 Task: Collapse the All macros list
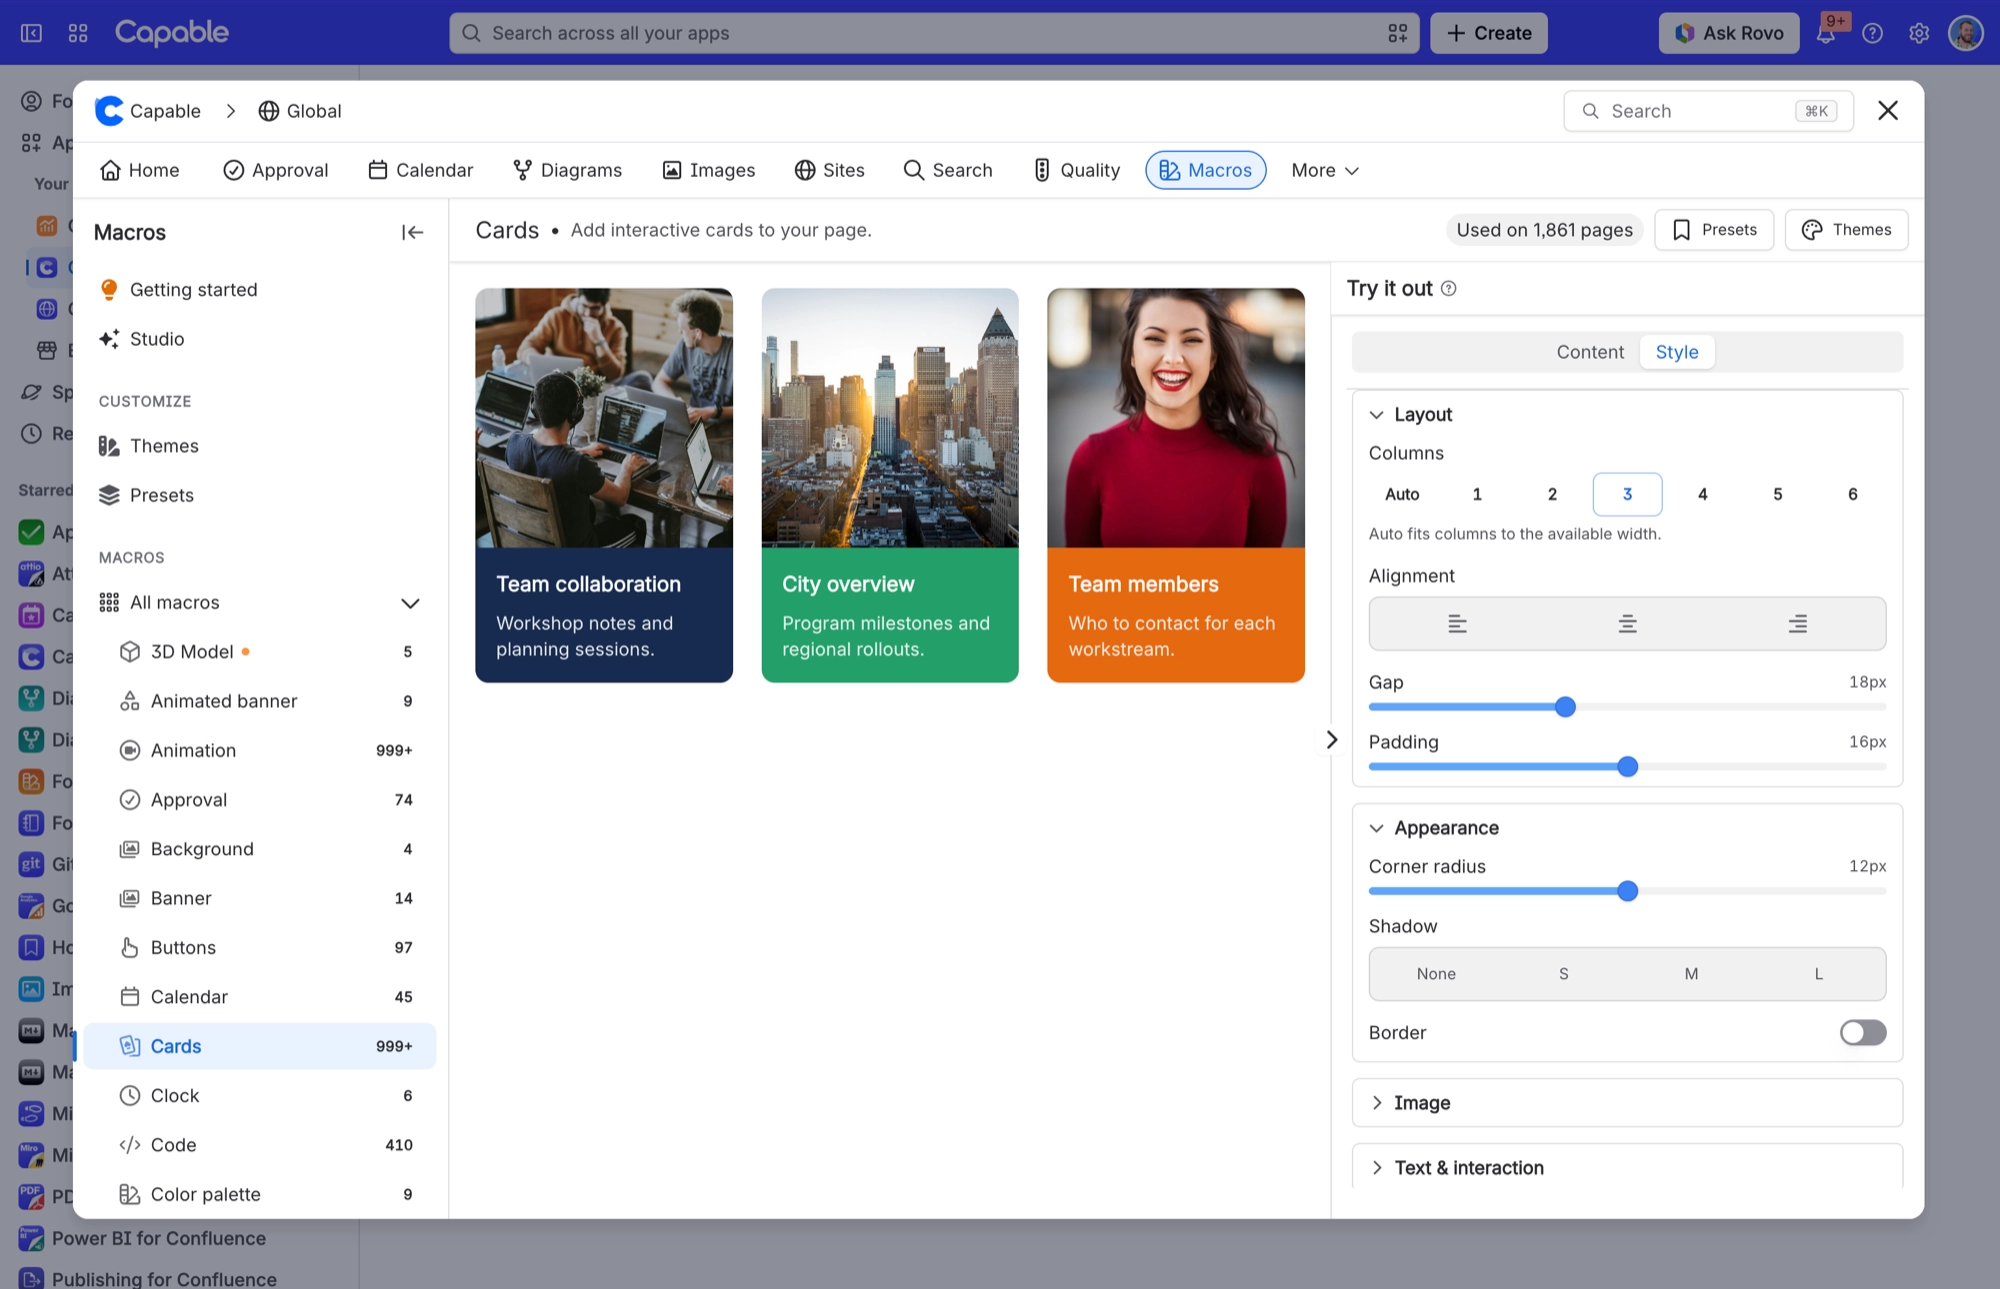click(410, 603)
